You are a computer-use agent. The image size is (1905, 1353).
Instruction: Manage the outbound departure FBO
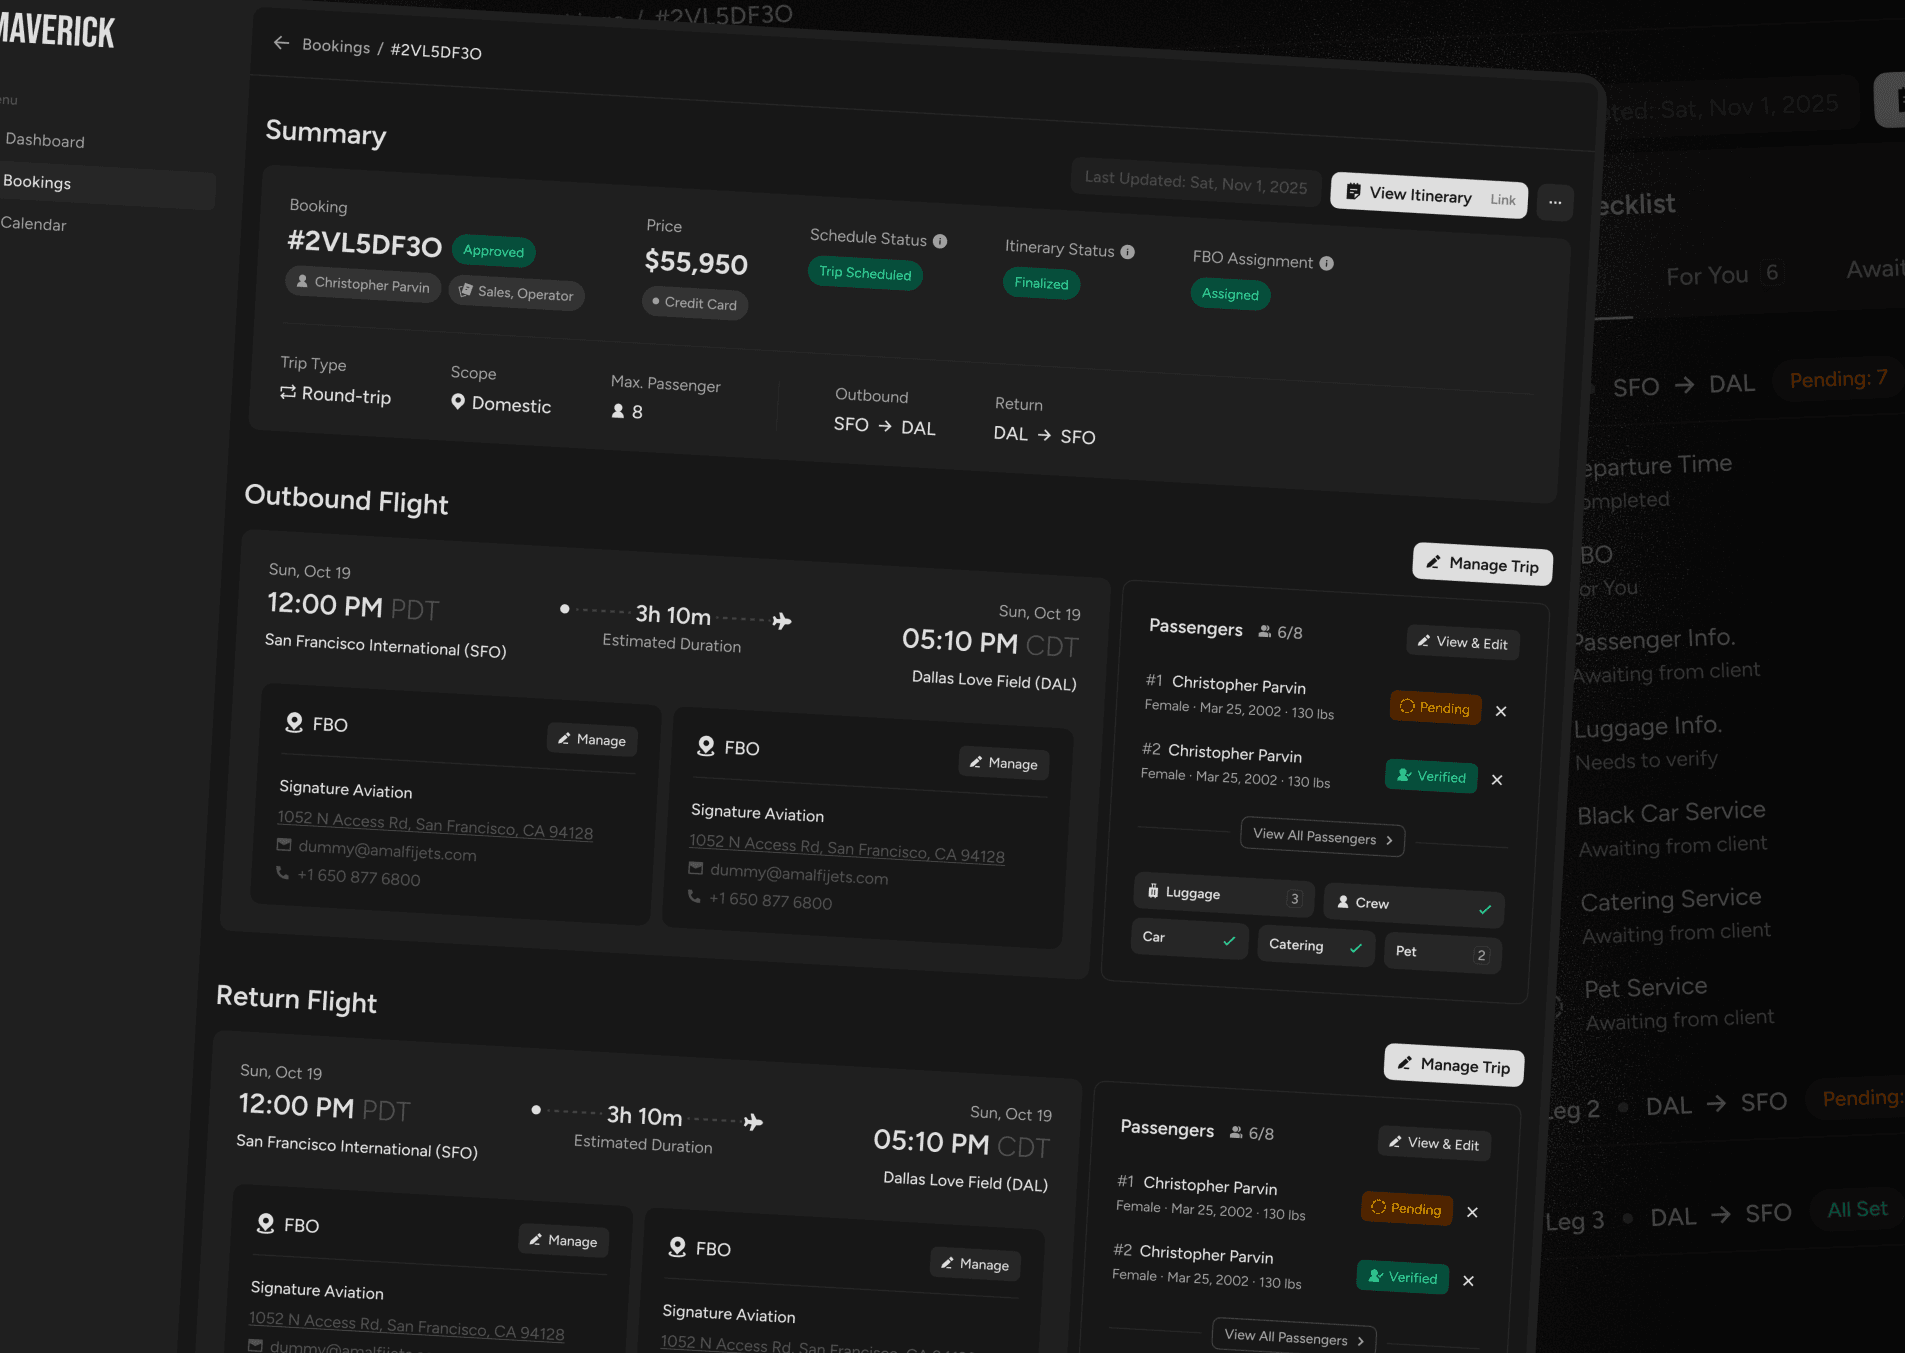(x=592, y=740)
